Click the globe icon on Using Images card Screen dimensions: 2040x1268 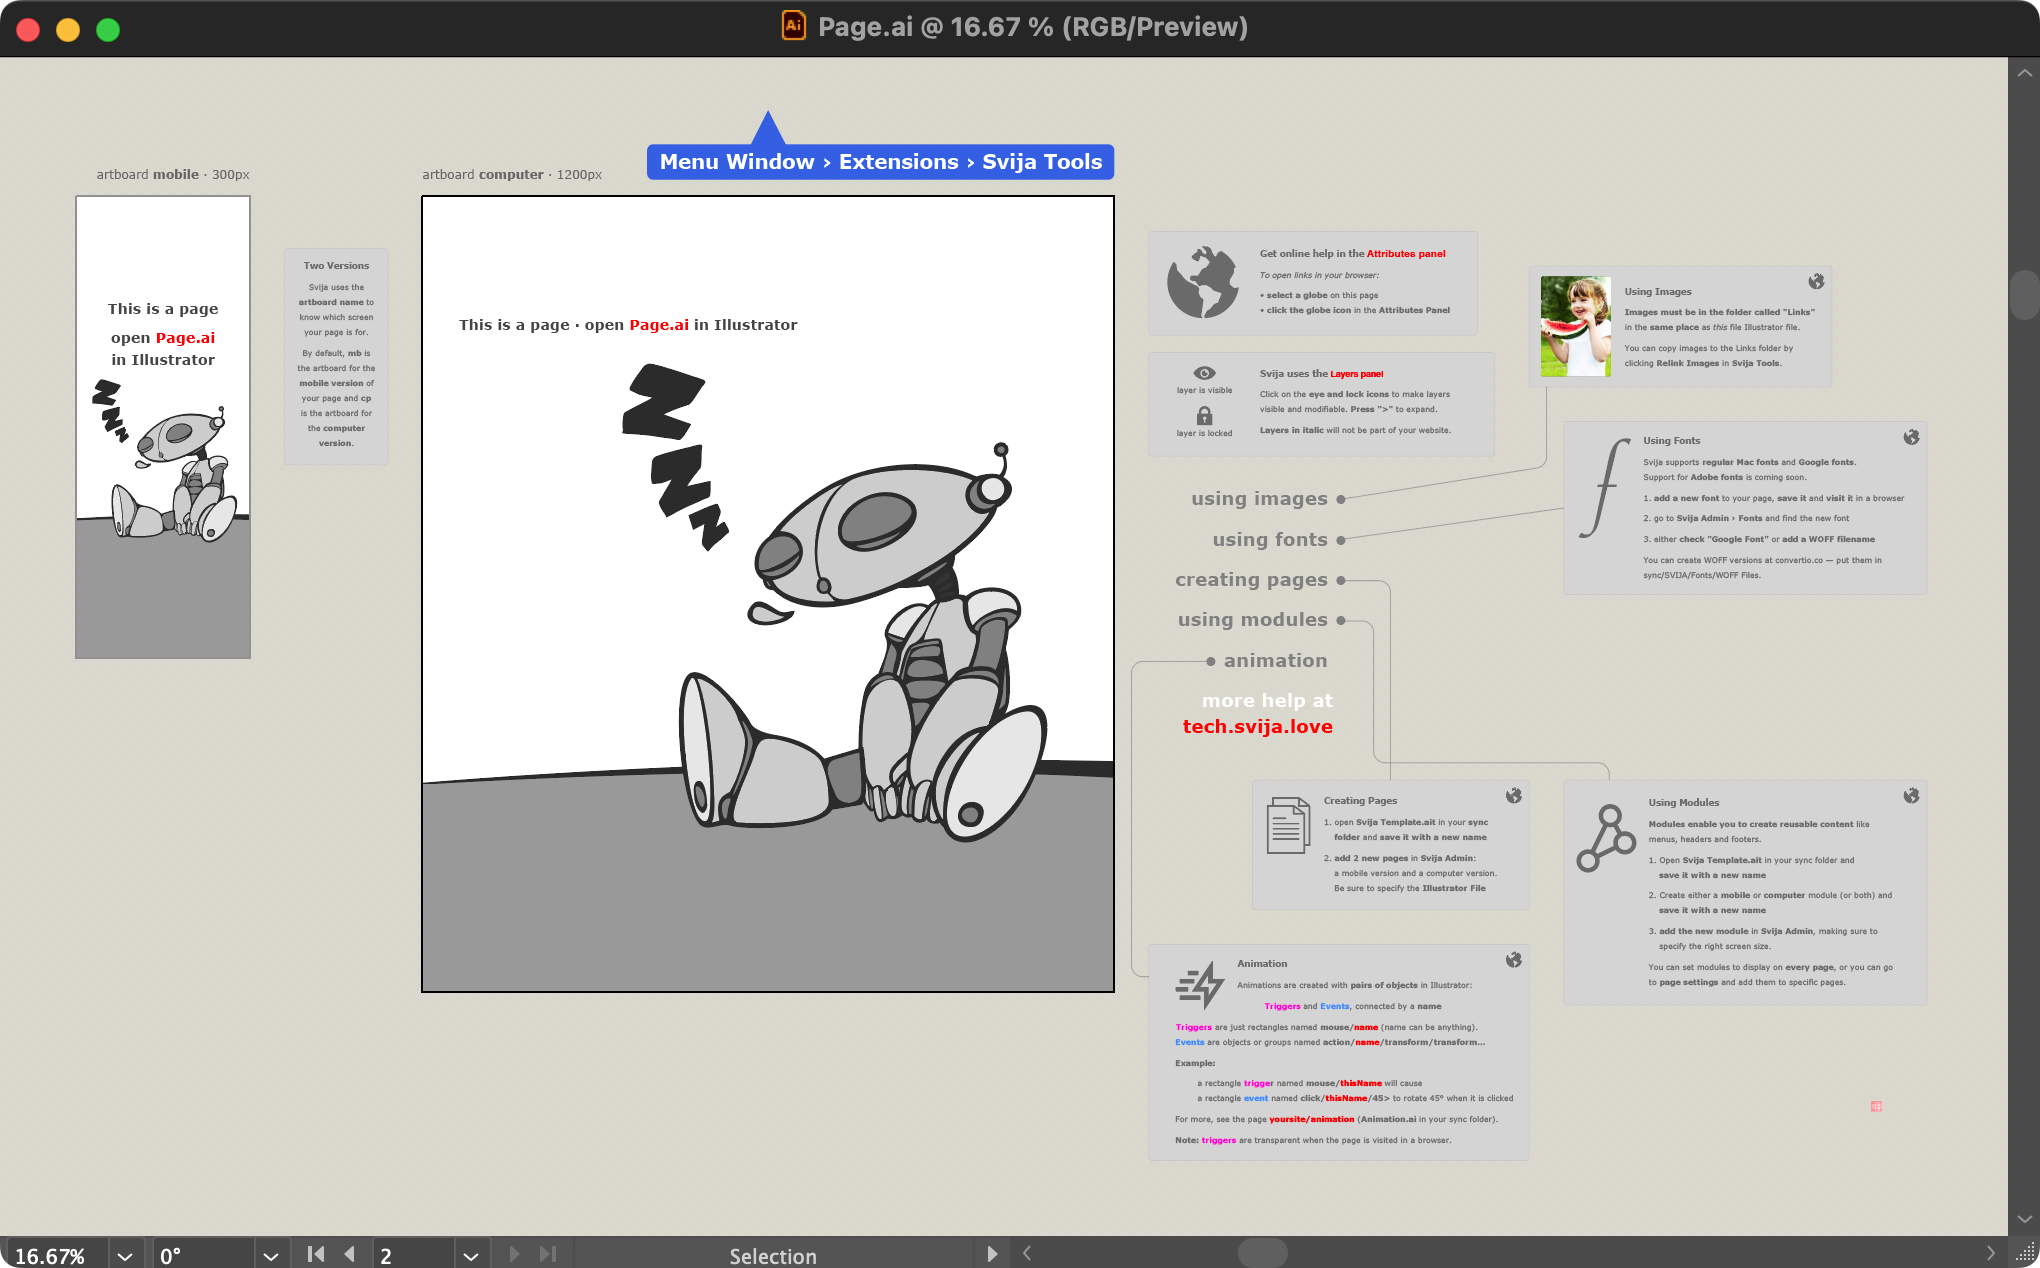coord(1816,282)
